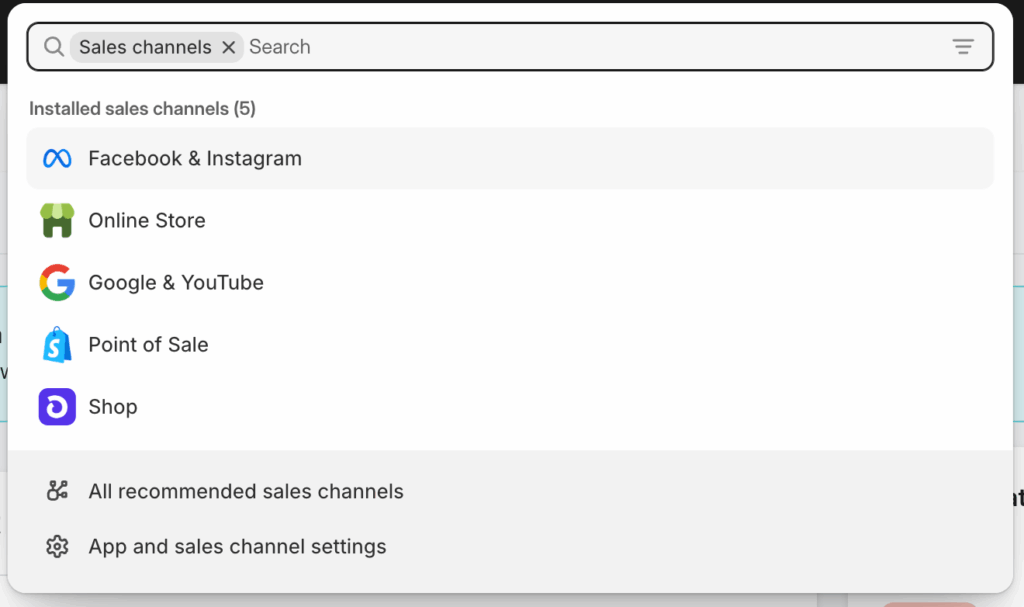This screenshot has height=607, width=1024.
Task: Open the Shop sales channel
Action: [x=113, y=407]
